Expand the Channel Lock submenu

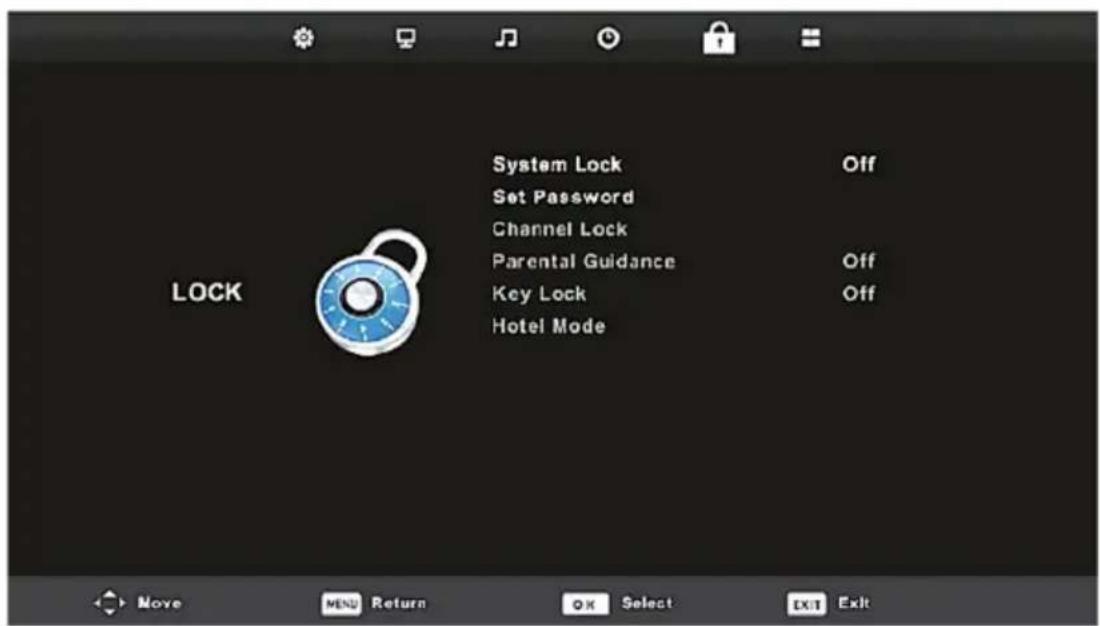[x=560, y=229]
